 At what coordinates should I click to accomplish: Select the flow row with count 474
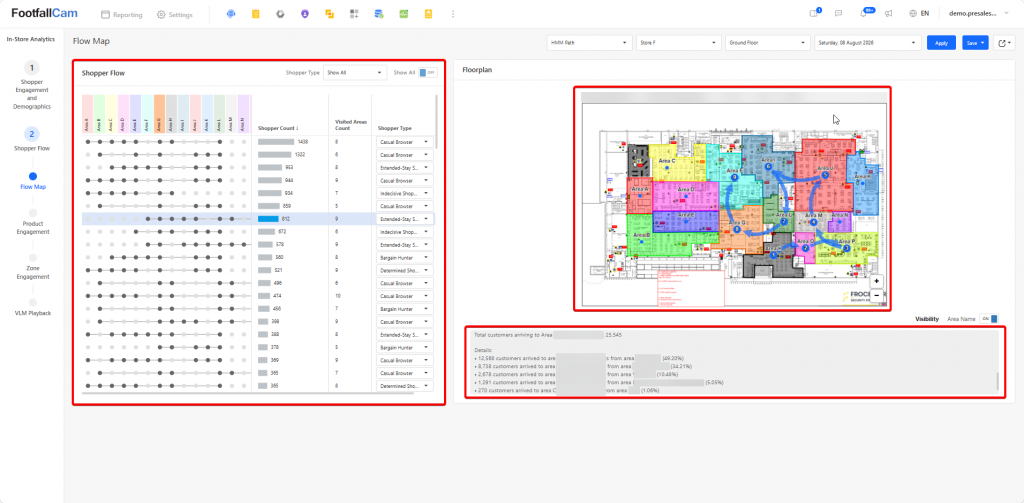point(258,296)
